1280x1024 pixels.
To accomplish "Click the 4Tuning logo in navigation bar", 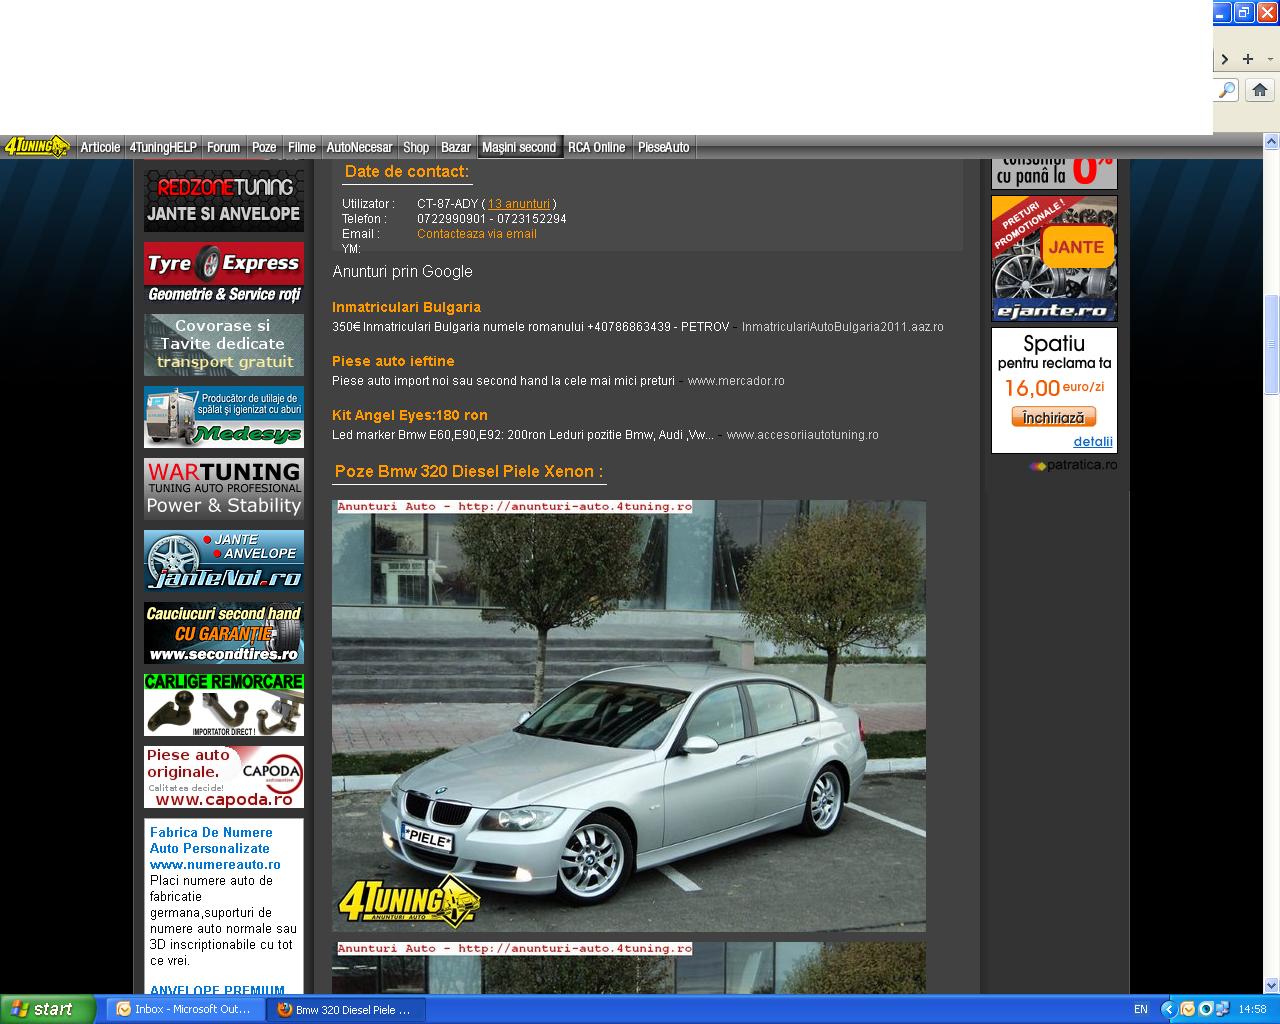I will point(36,147).
